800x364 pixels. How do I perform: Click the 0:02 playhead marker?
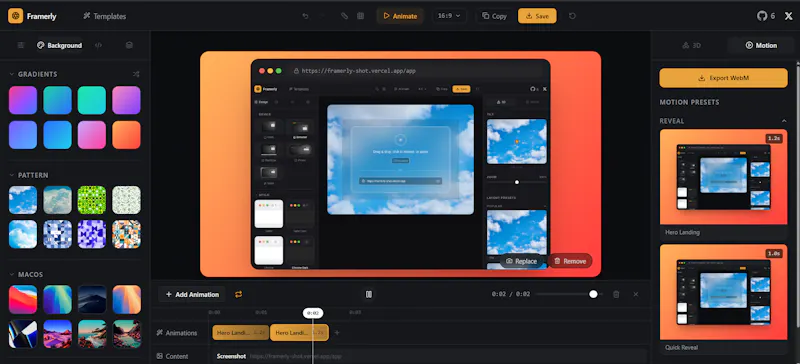[313, 313]
